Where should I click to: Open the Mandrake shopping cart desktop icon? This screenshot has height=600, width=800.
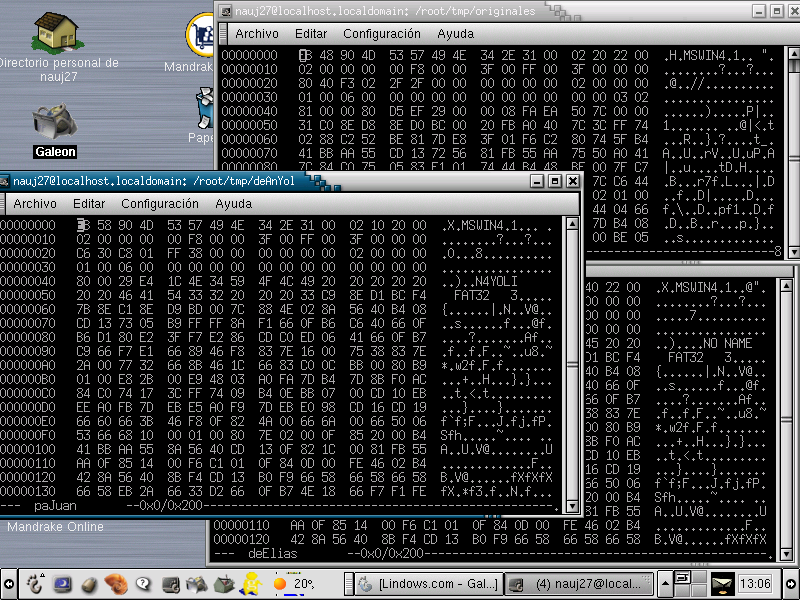(199, 34)
